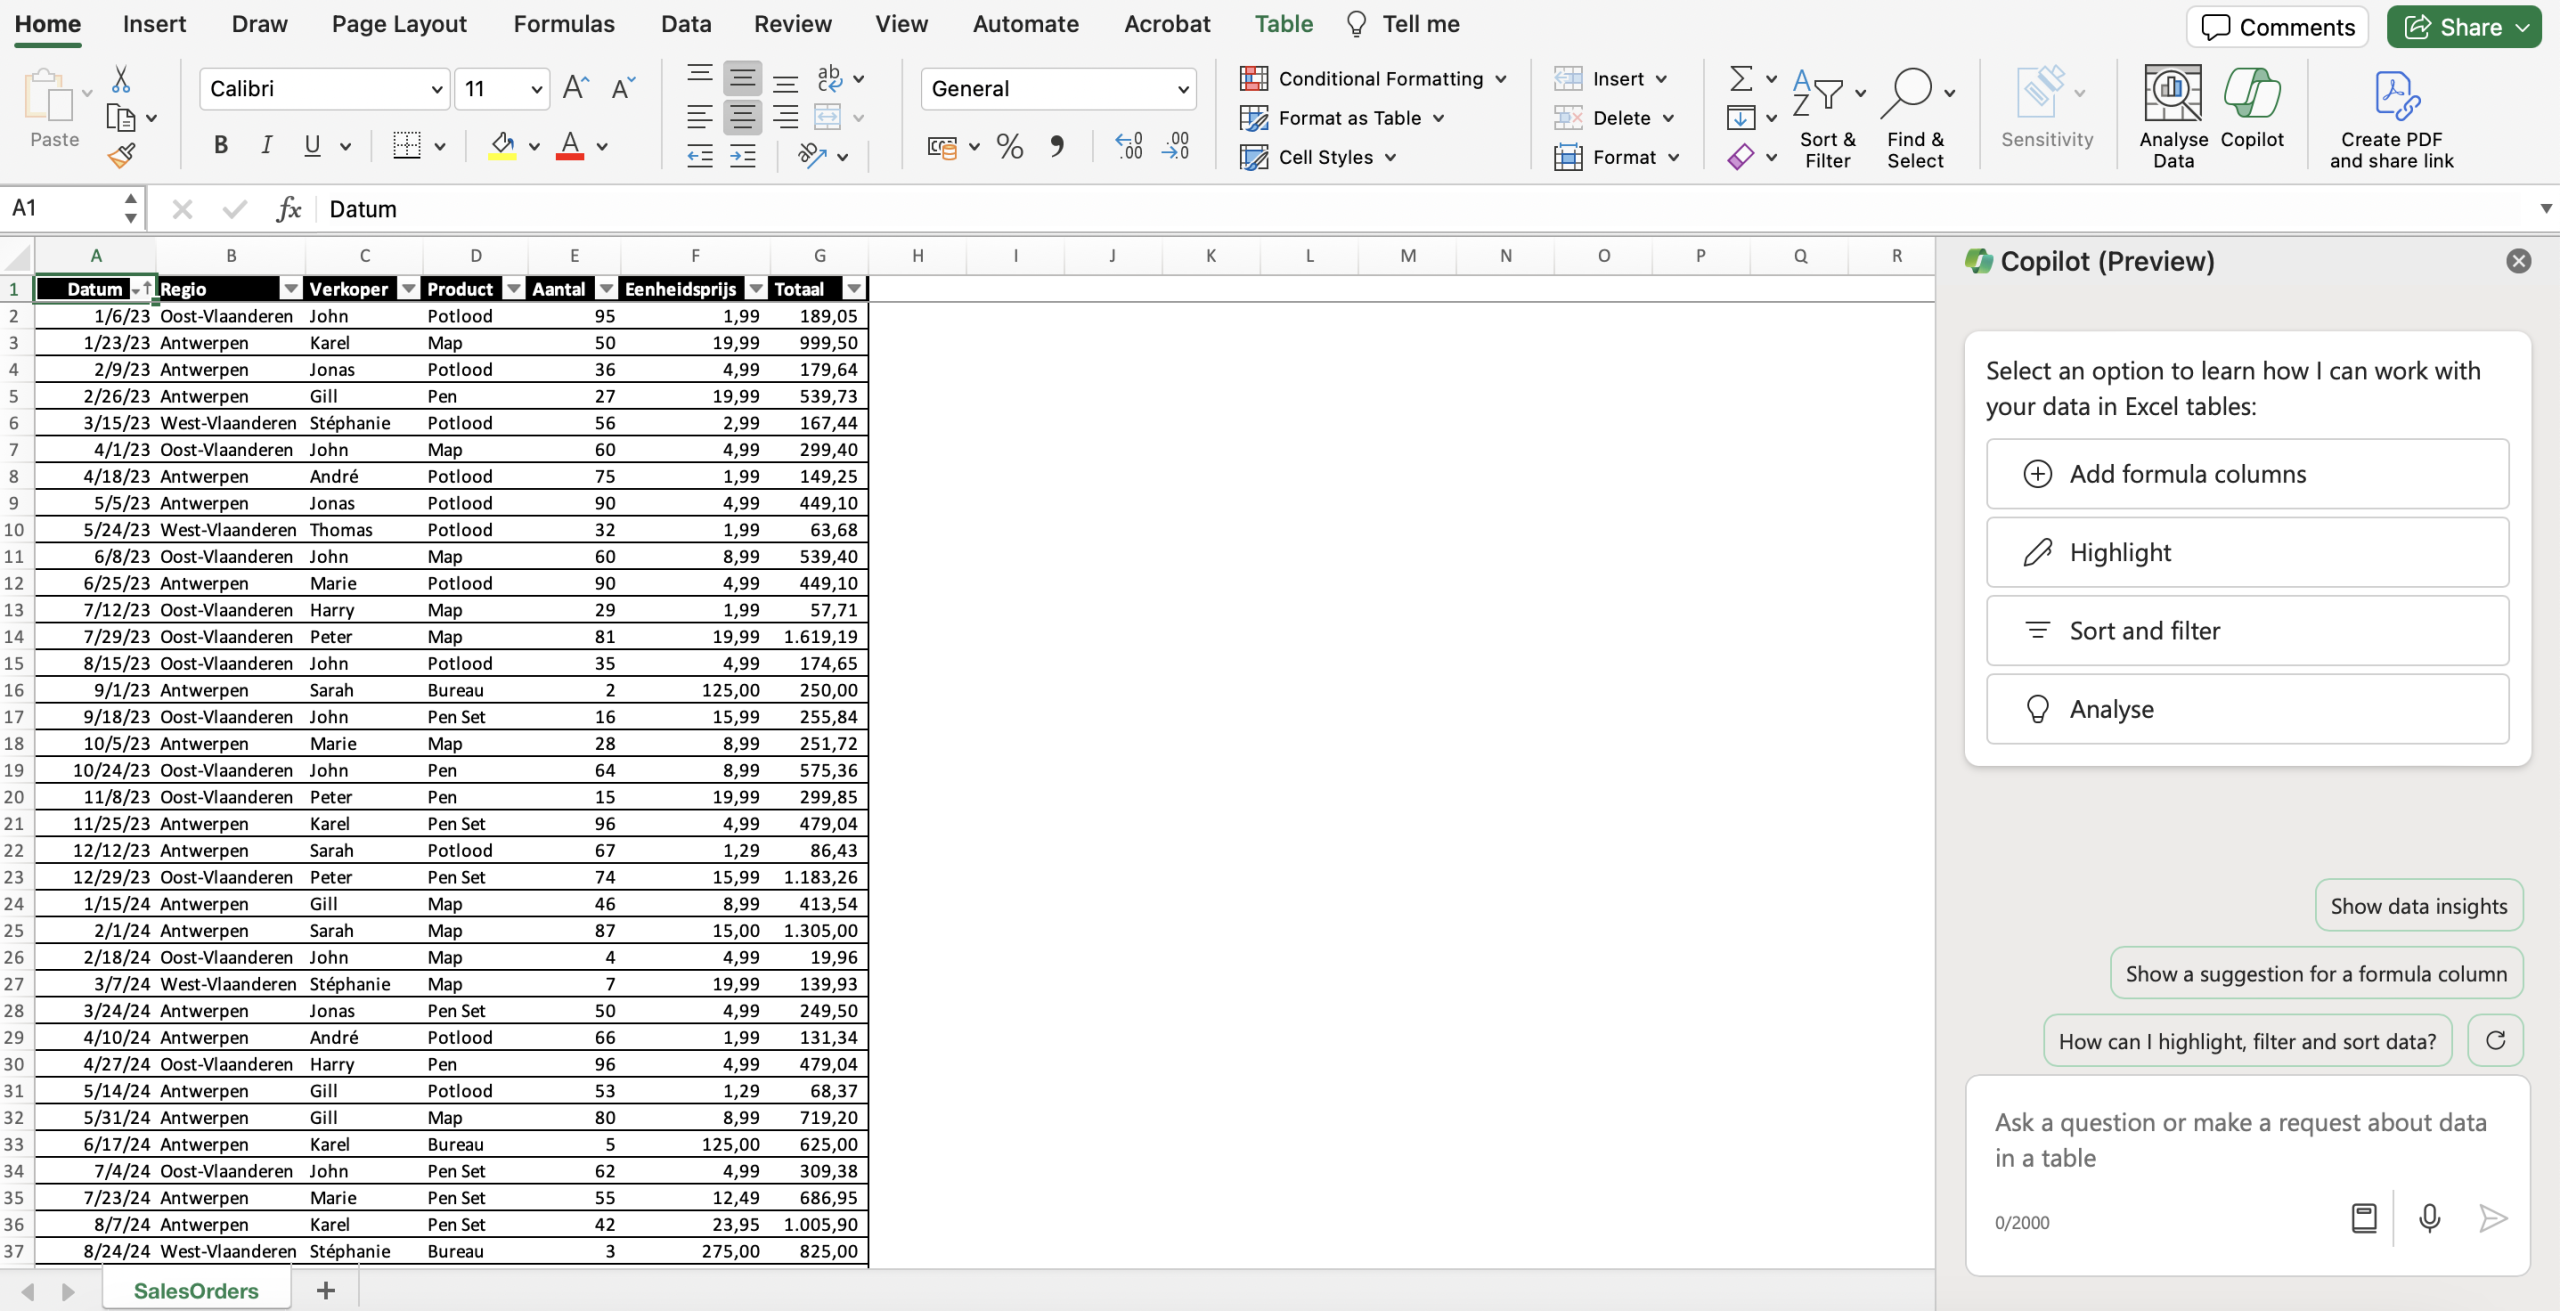The width and height of the screenshot is (2560, 1311).
Task: Click the Increase Decimal icon
Action: (x=1128, y=147)
